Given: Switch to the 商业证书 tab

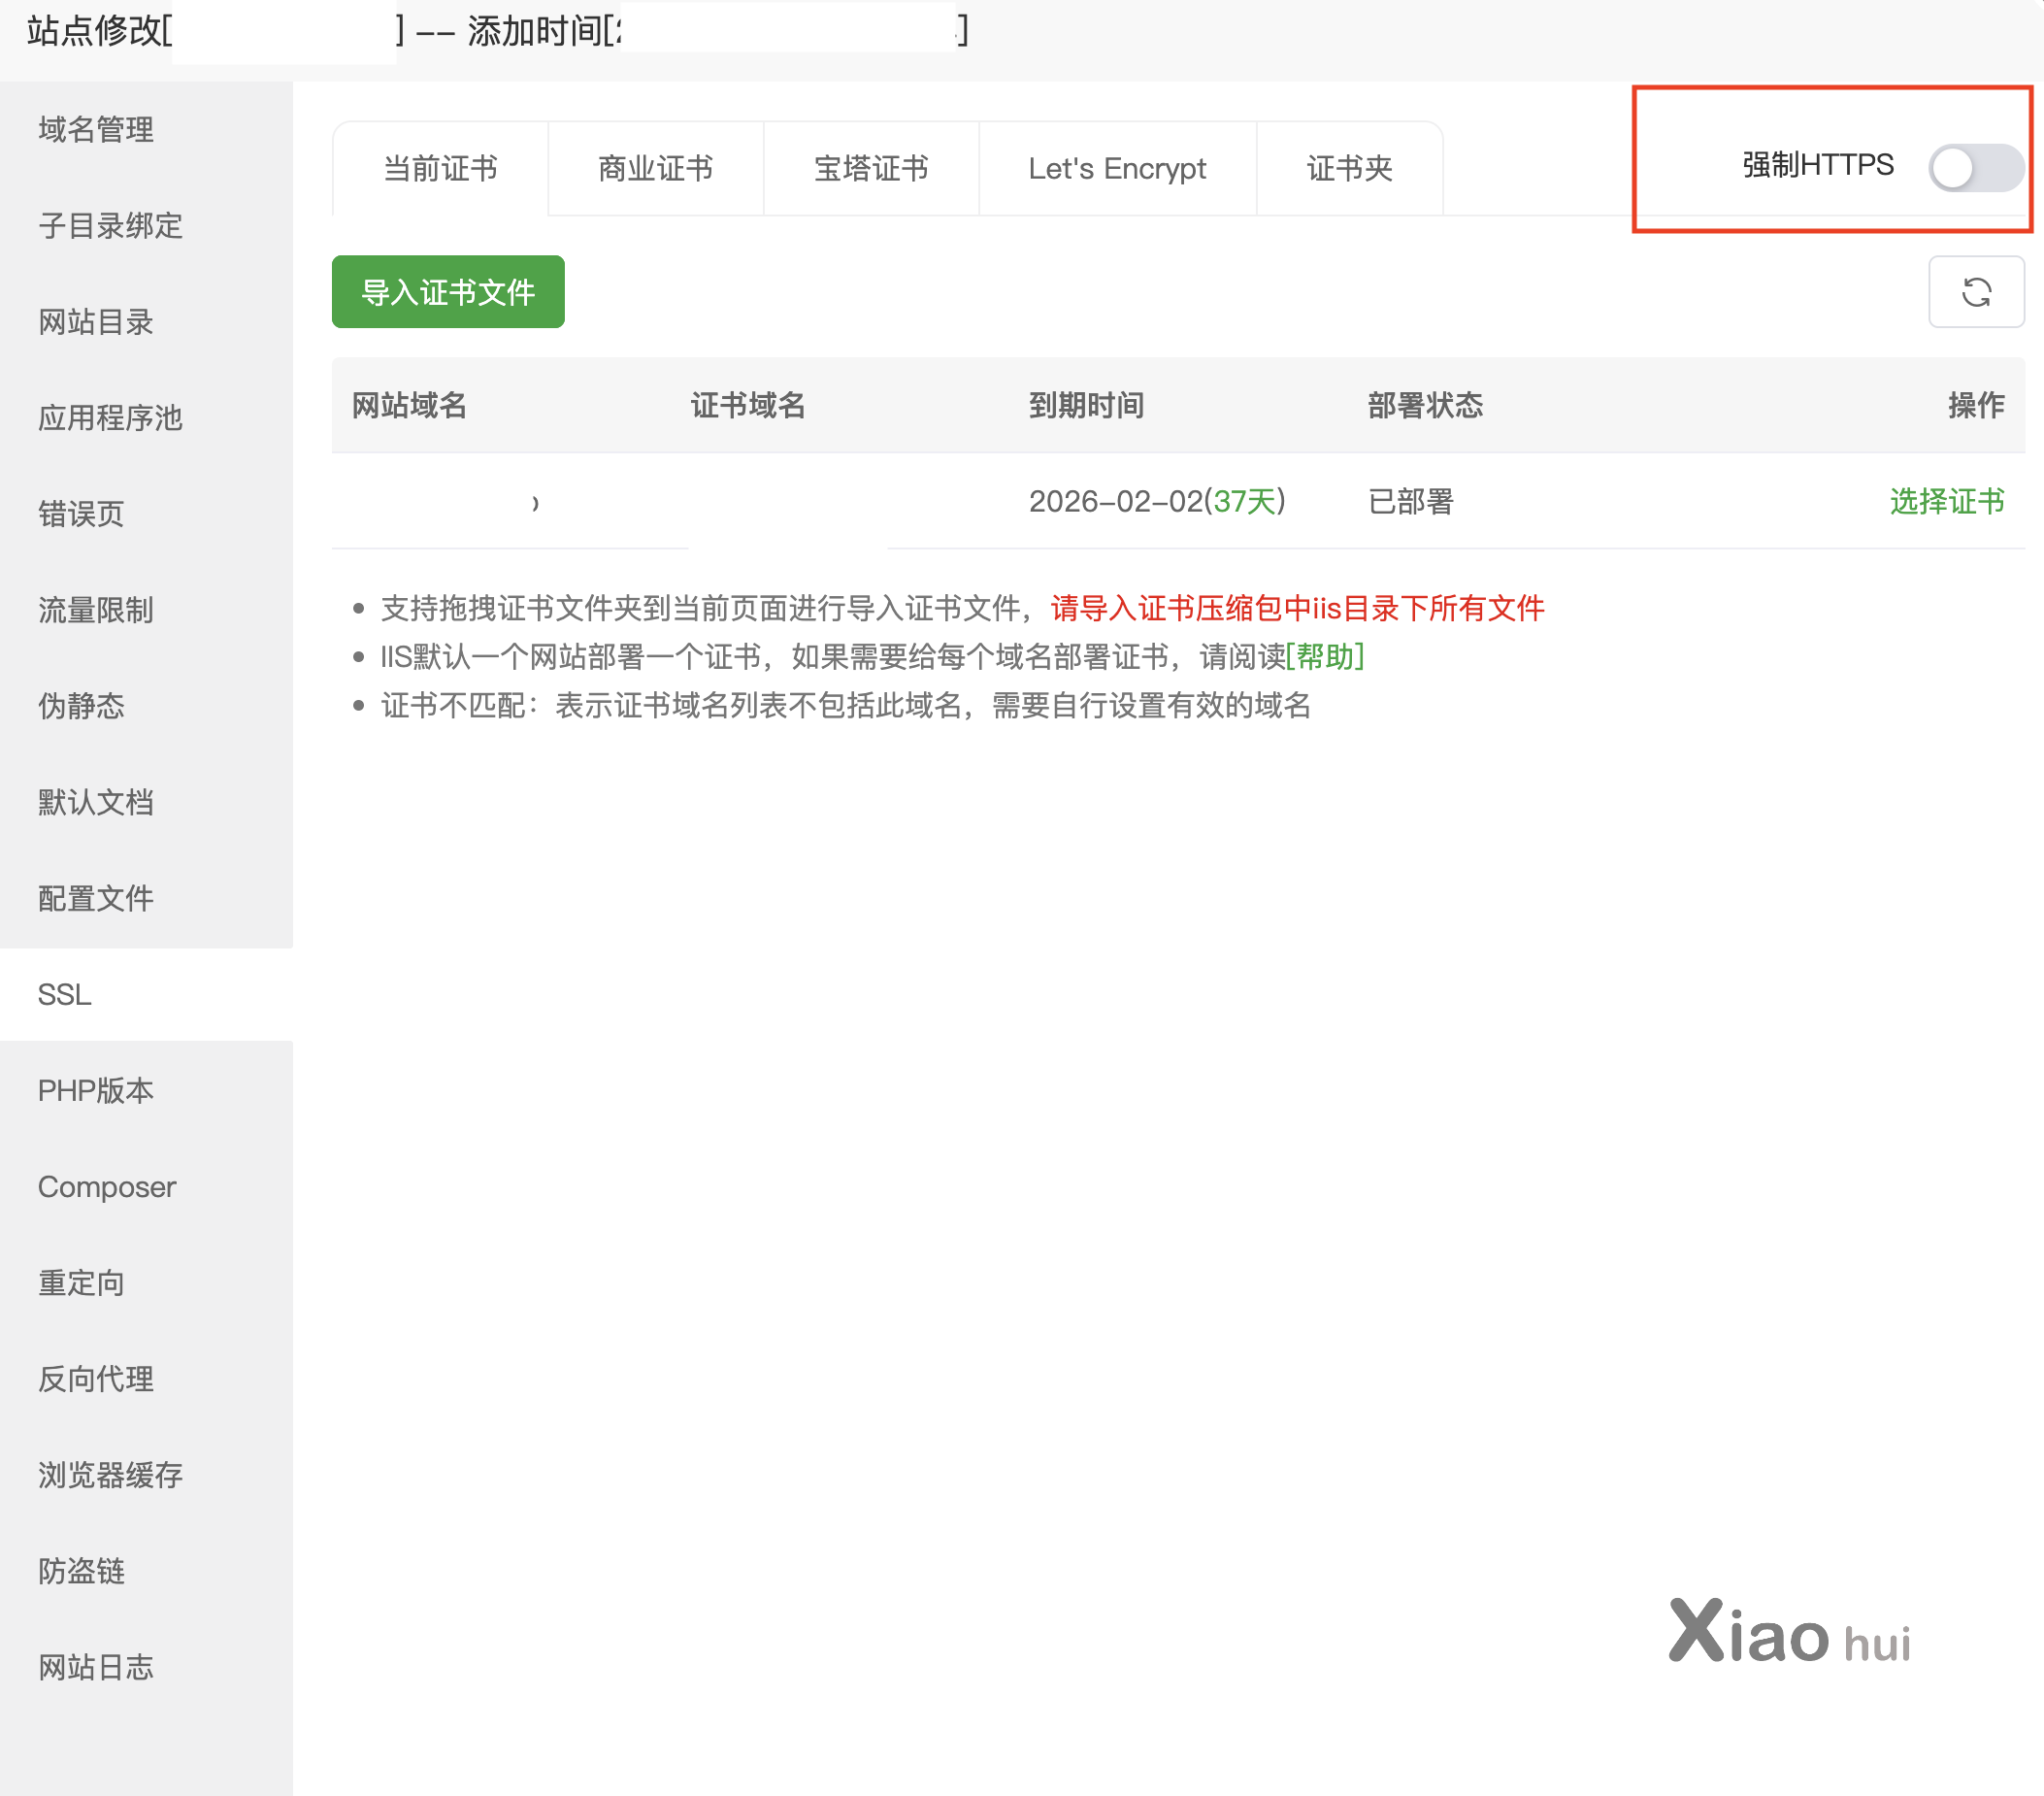Looking at the screenshot, I should (x=655, y=168).
